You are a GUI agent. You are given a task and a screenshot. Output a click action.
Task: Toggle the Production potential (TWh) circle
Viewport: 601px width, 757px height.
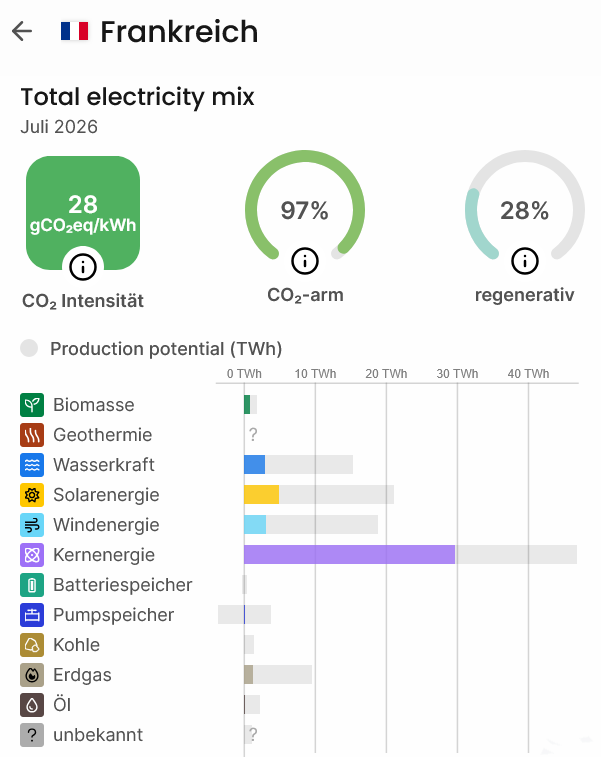pyautogui.click(x=29, y=348)
